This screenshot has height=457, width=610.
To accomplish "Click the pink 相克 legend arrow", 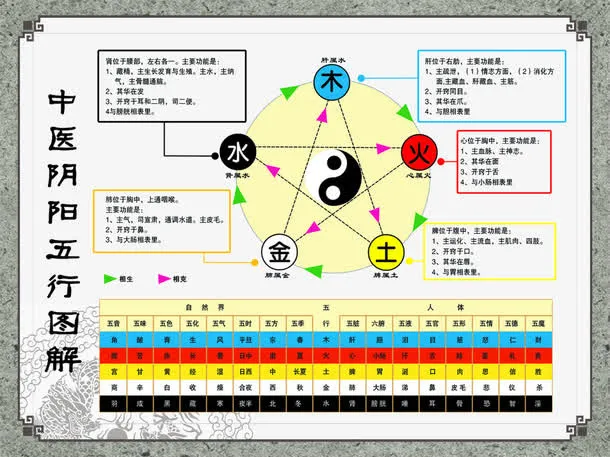I will pos(159,278).
